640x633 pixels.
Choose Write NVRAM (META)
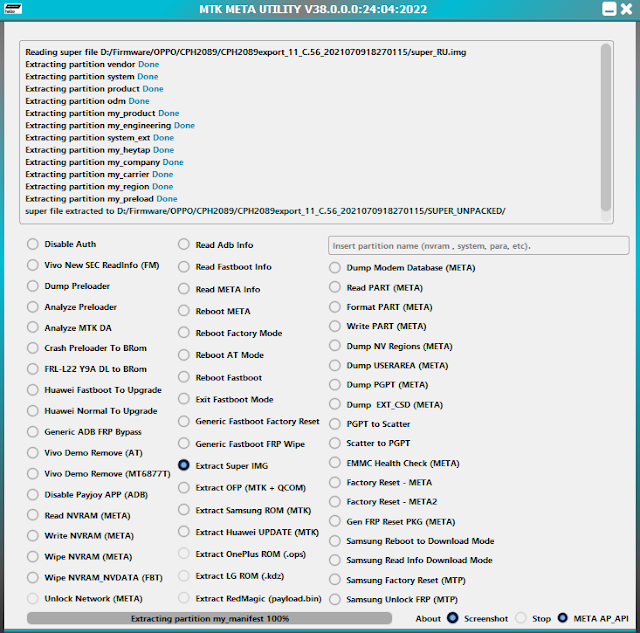click(x=33, y=535)
